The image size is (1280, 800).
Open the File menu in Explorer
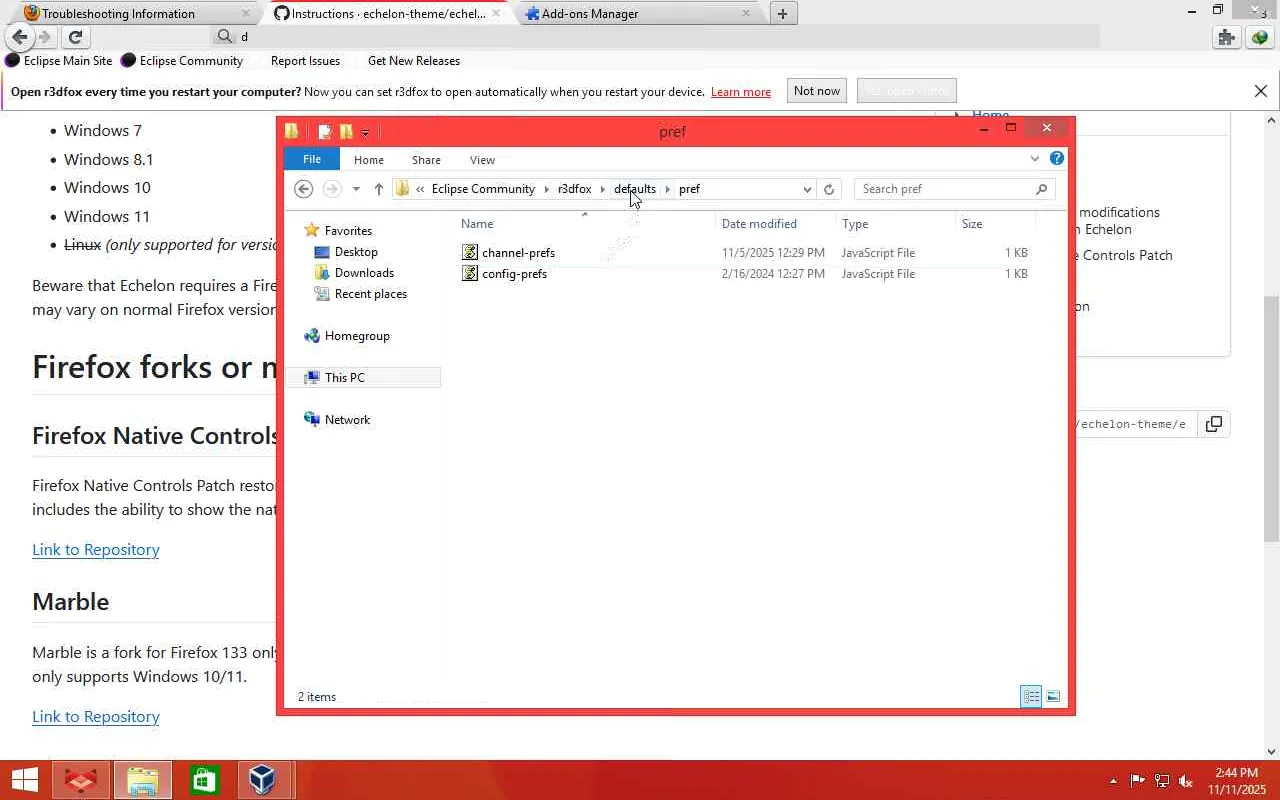(x=312, y=159)
